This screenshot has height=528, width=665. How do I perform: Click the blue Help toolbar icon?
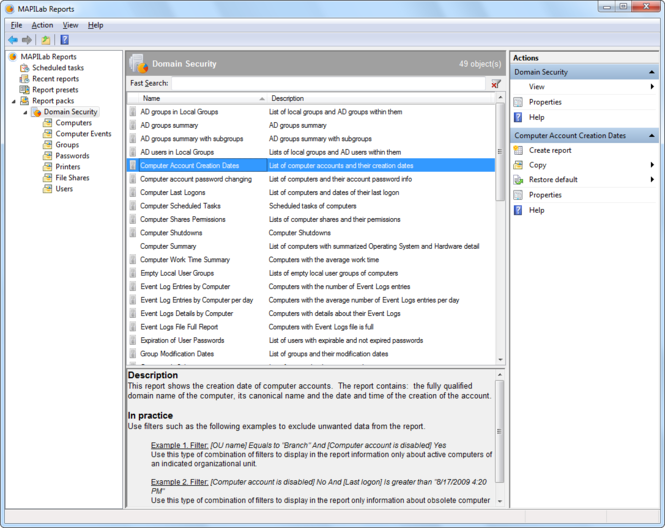[x=64, y=40]
